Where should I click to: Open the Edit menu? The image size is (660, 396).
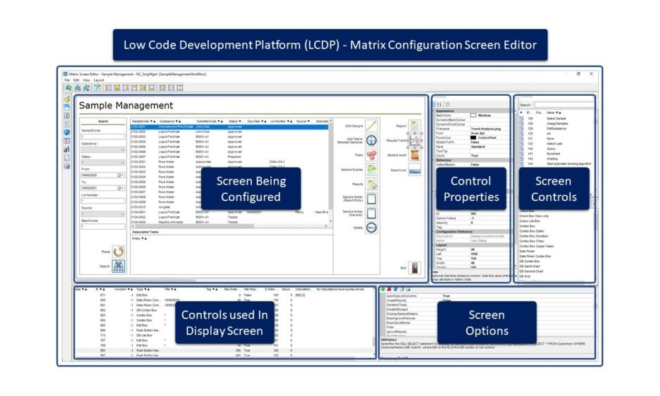coord(76,80)
